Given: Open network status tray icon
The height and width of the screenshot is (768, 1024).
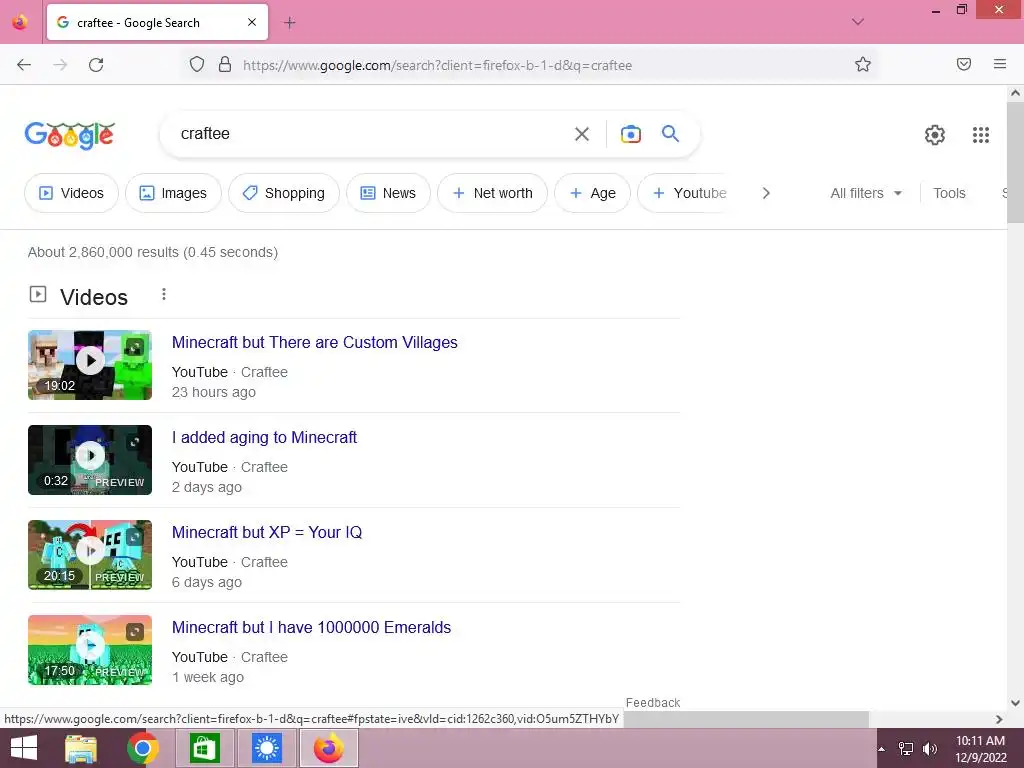Looking at the screenshot, I should (906, 749).
